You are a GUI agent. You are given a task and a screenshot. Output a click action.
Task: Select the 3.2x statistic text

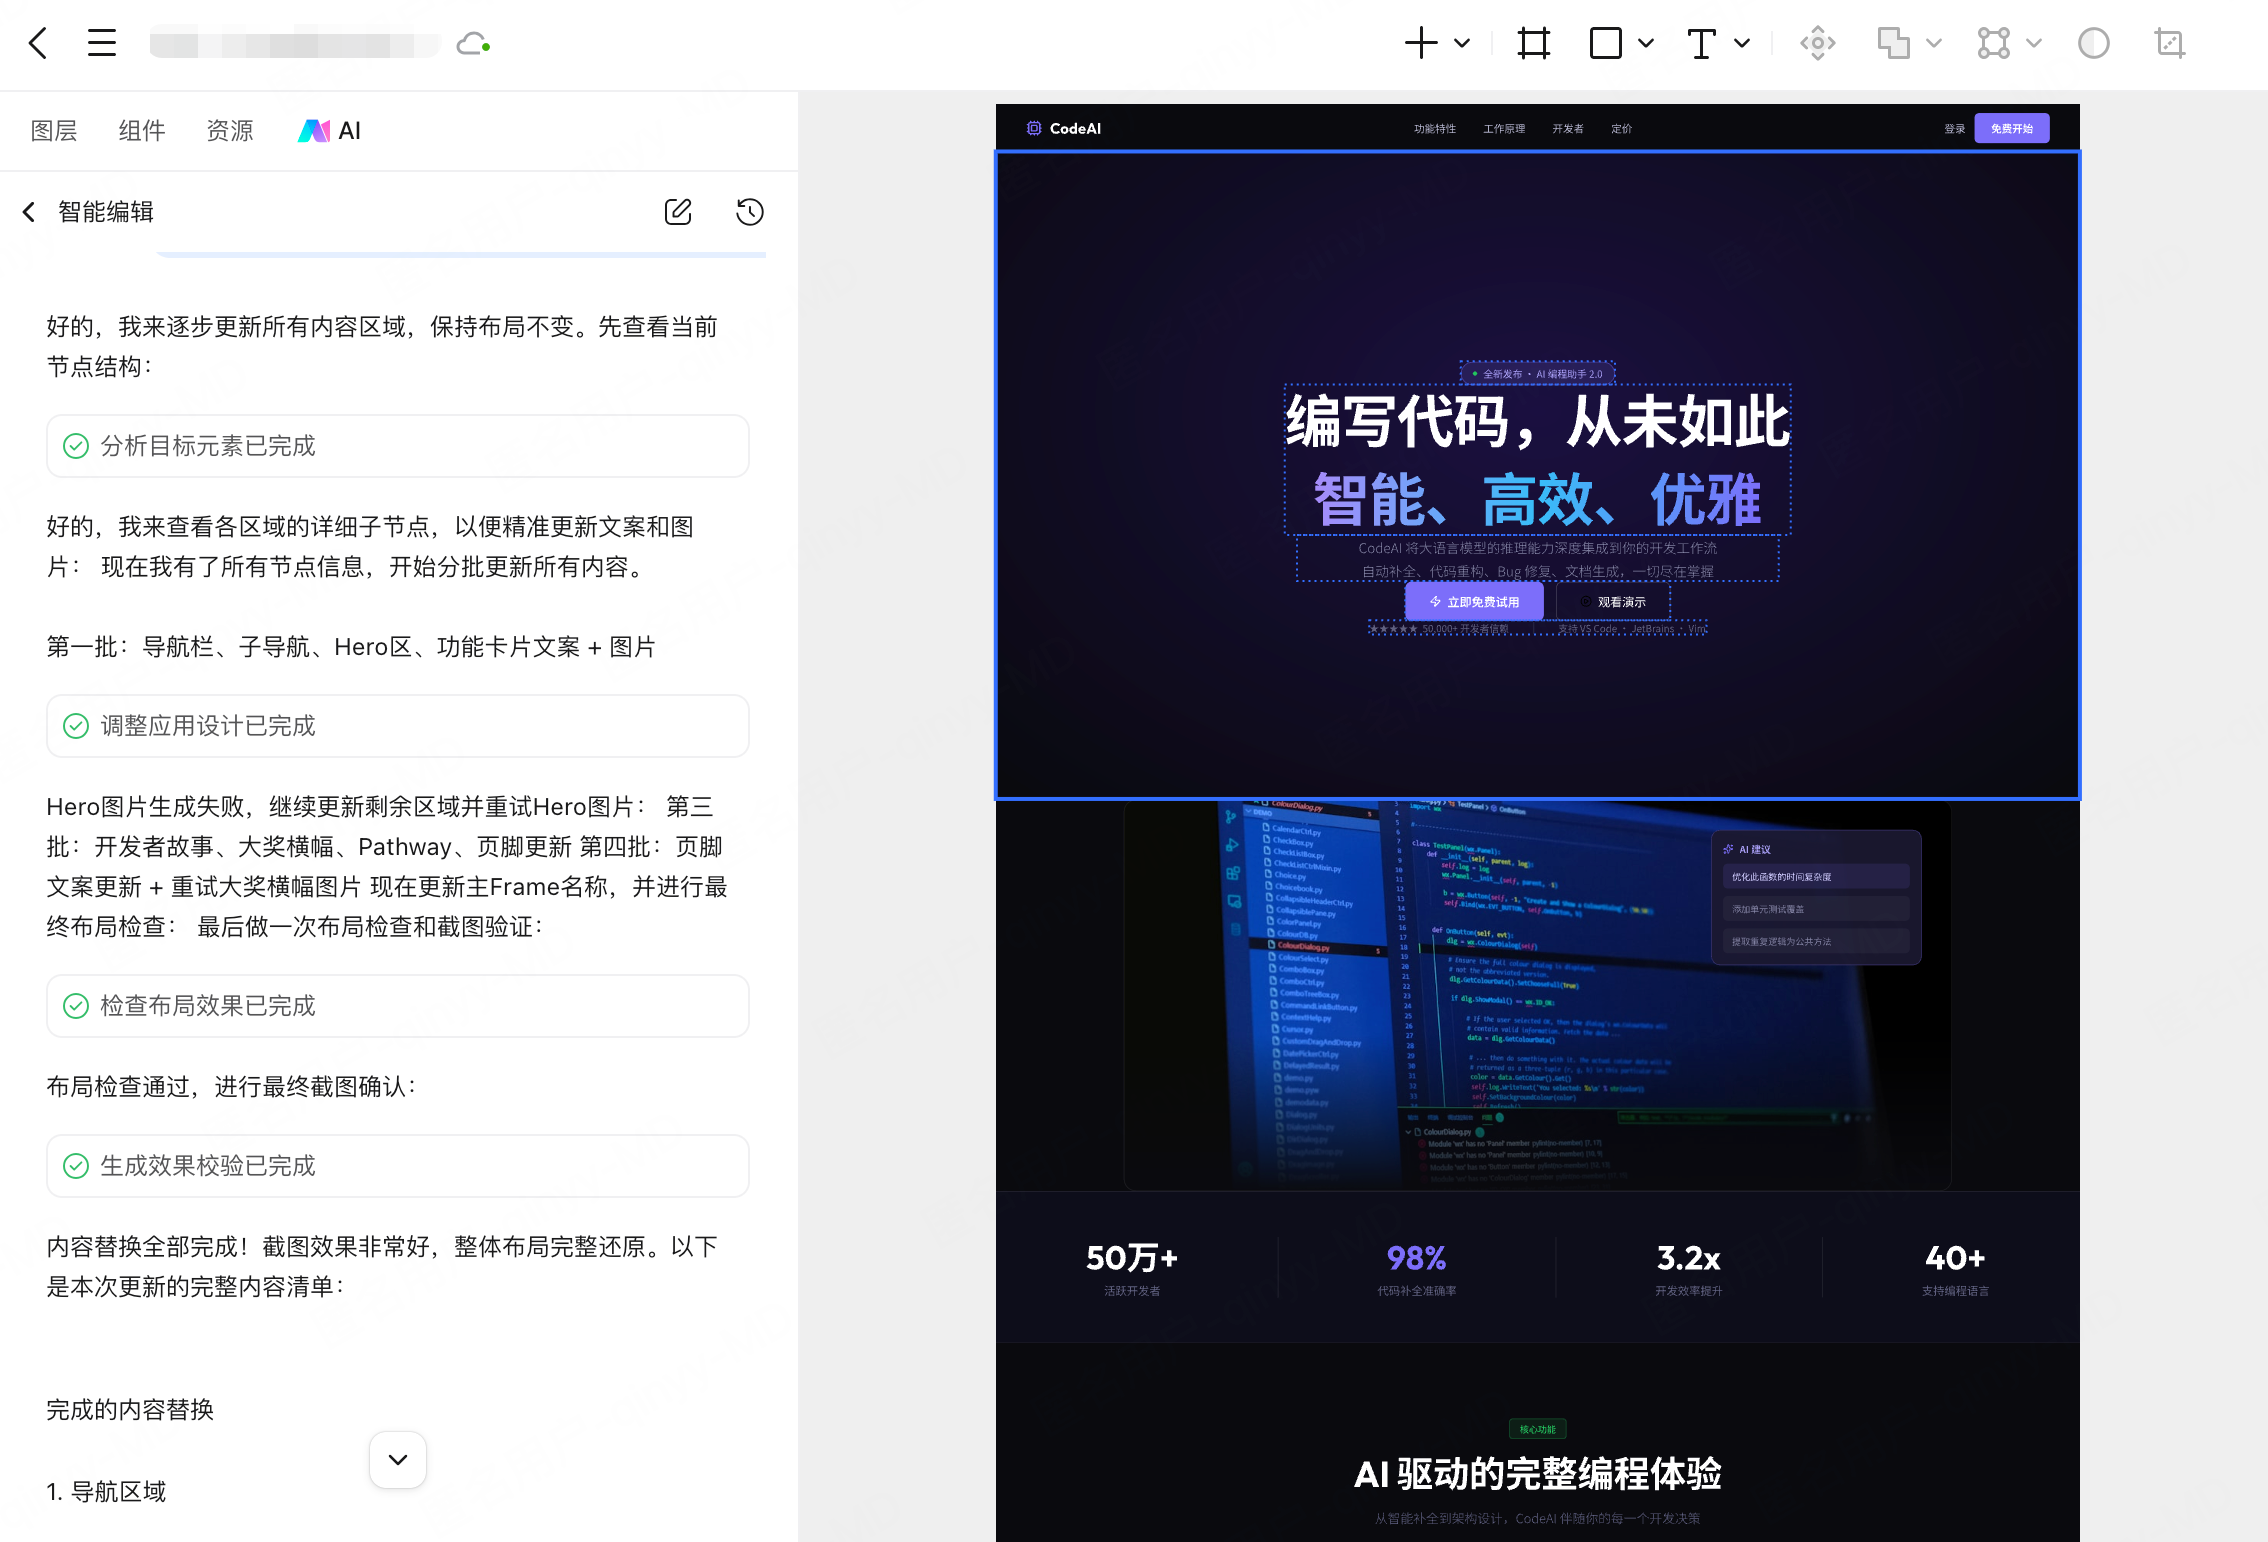1689,1258
